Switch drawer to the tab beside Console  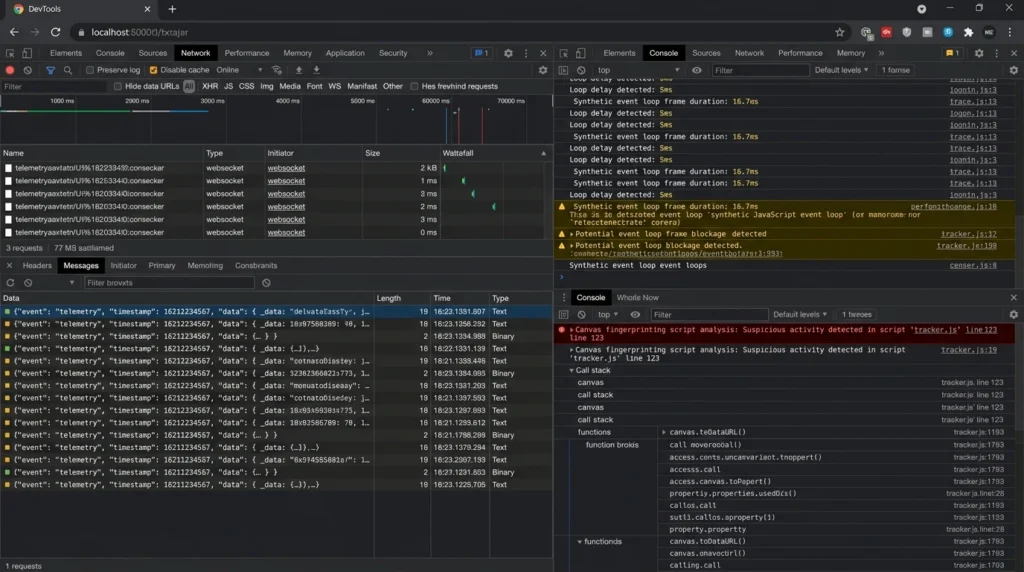pos(637,297)
